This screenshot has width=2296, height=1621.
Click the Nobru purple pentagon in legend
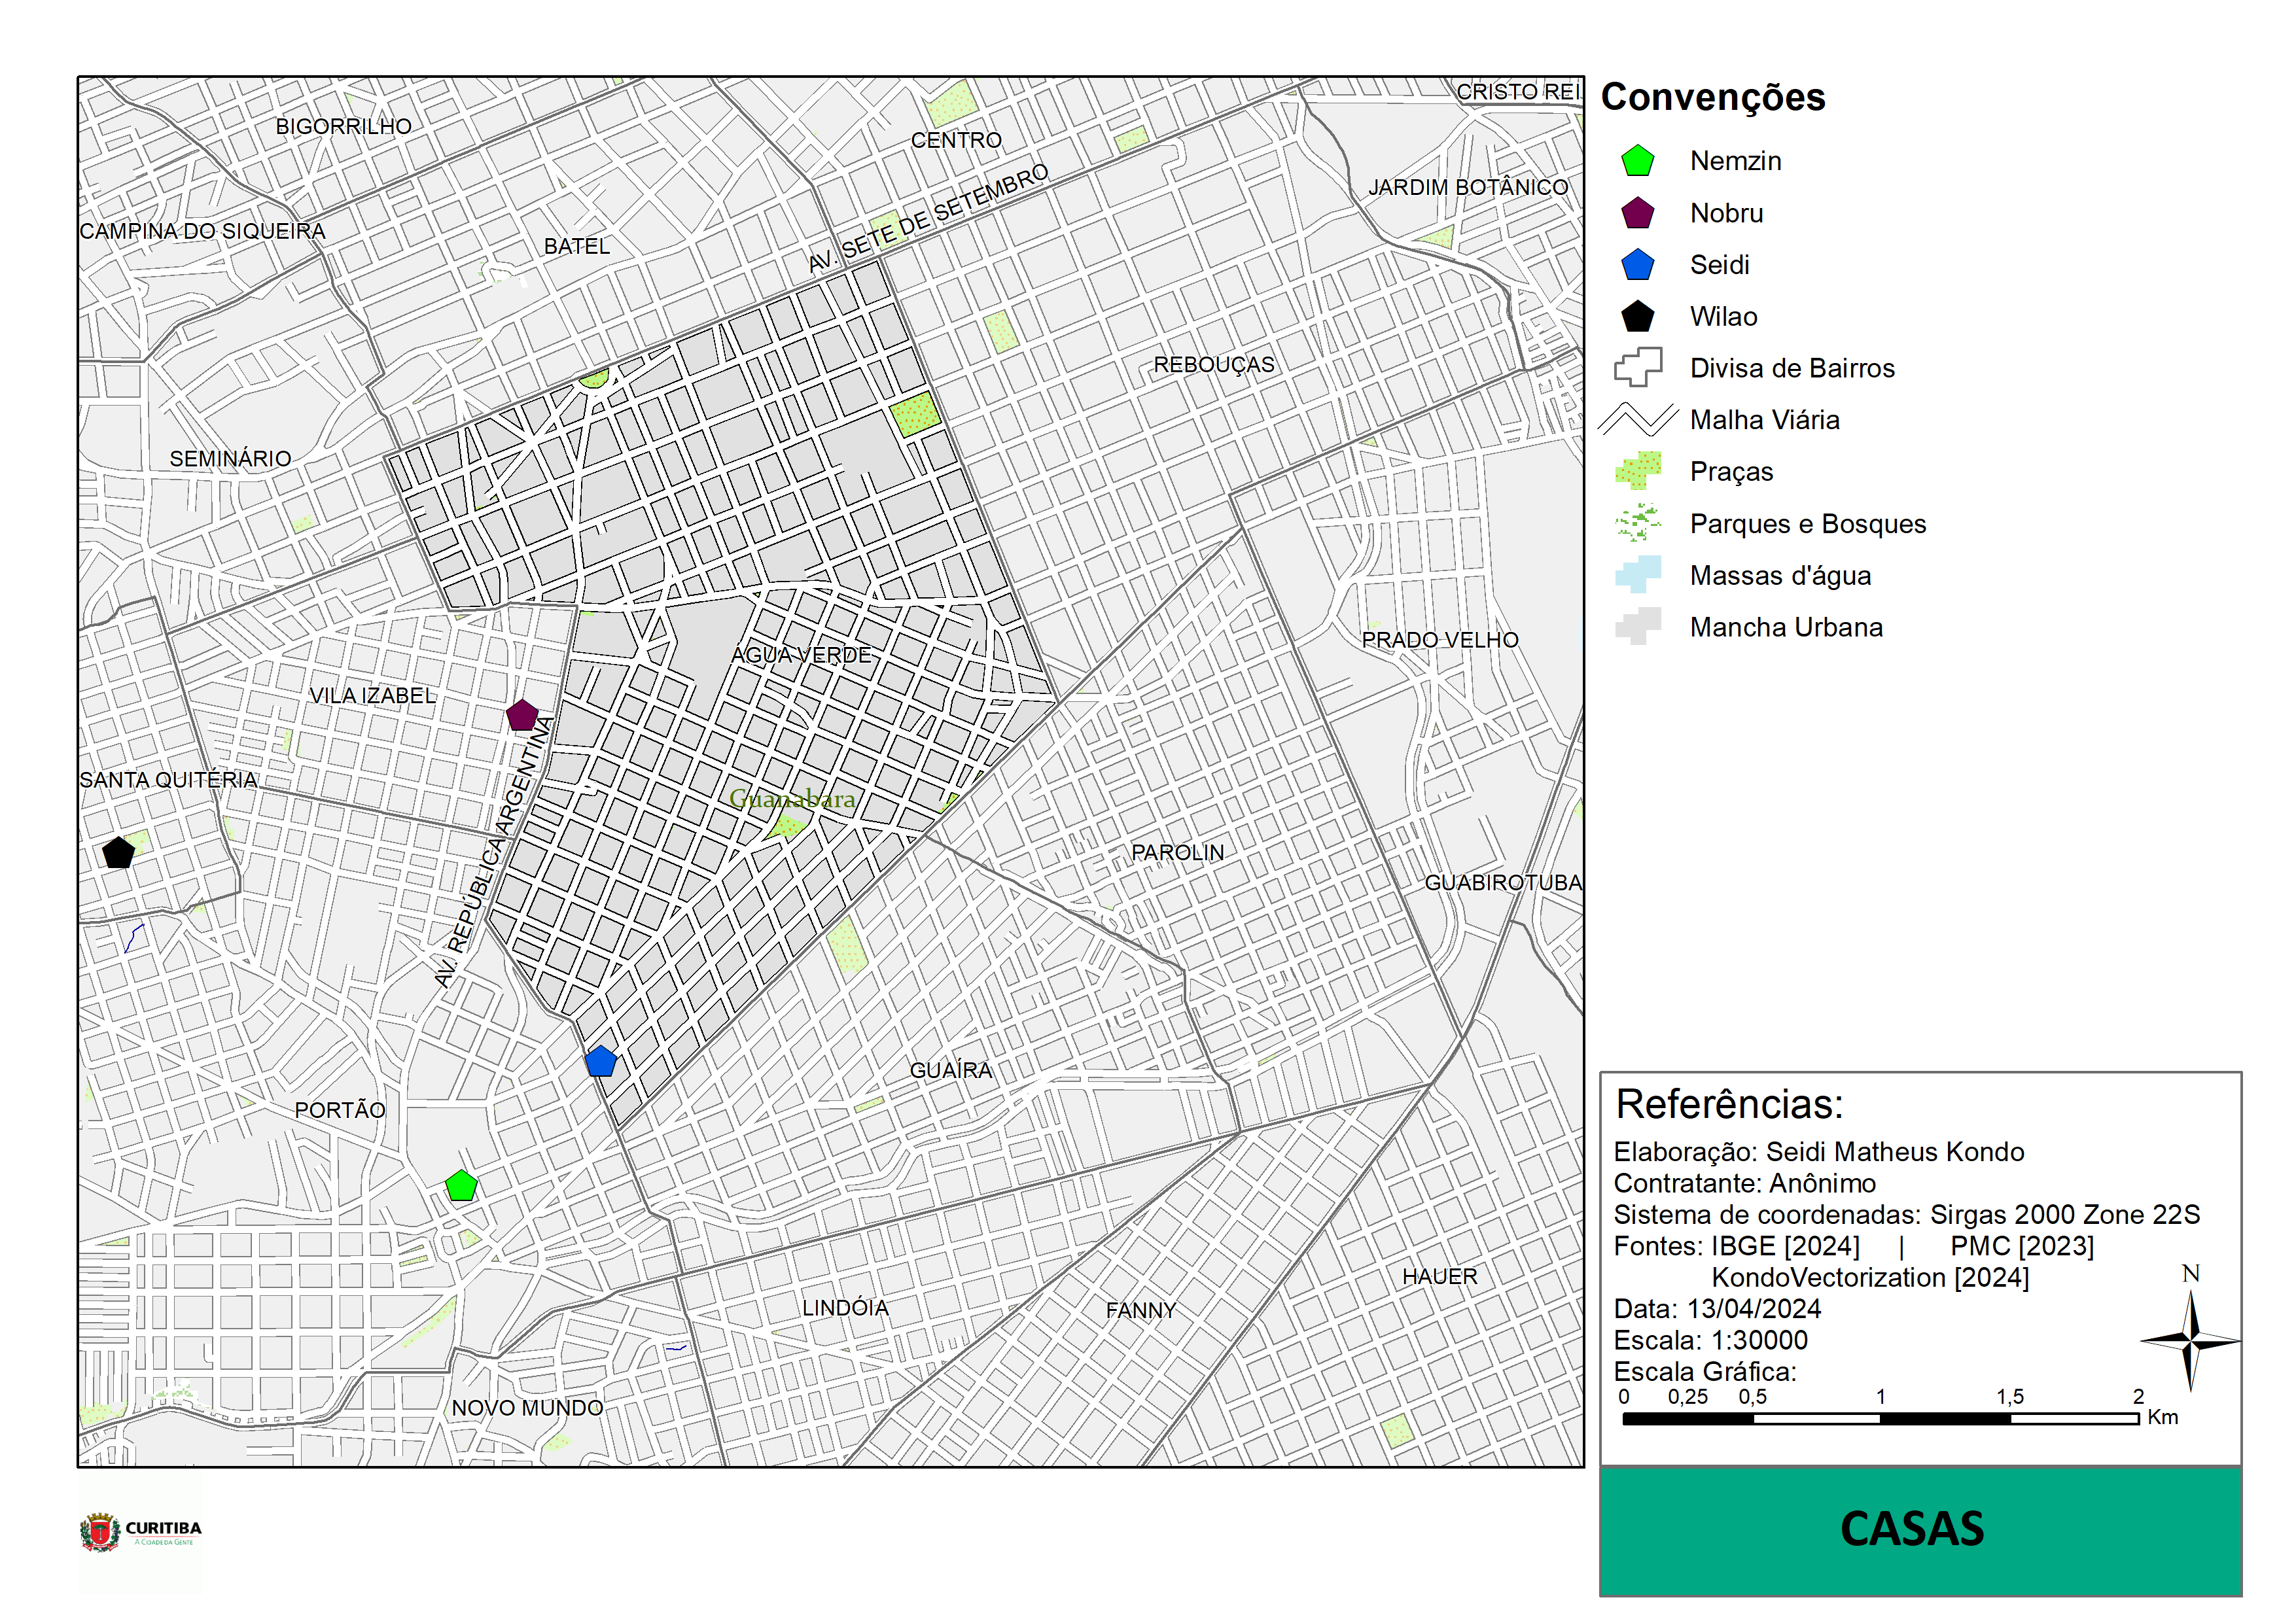pyautogui.click(x=1637, y=213)
